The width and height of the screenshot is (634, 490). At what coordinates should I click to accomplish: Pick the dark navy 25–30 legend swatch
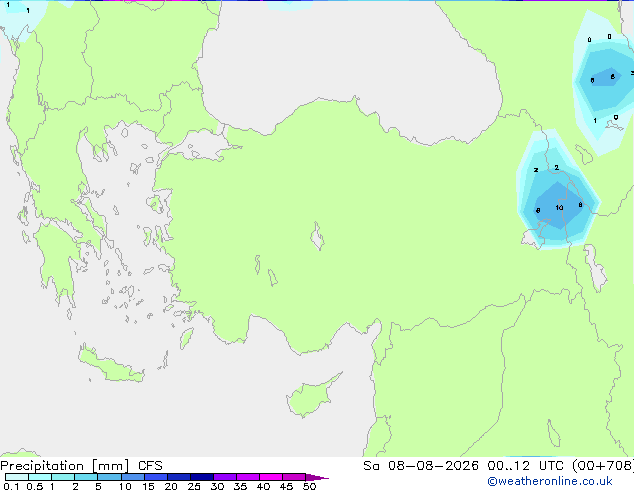[x=201, y=477]
